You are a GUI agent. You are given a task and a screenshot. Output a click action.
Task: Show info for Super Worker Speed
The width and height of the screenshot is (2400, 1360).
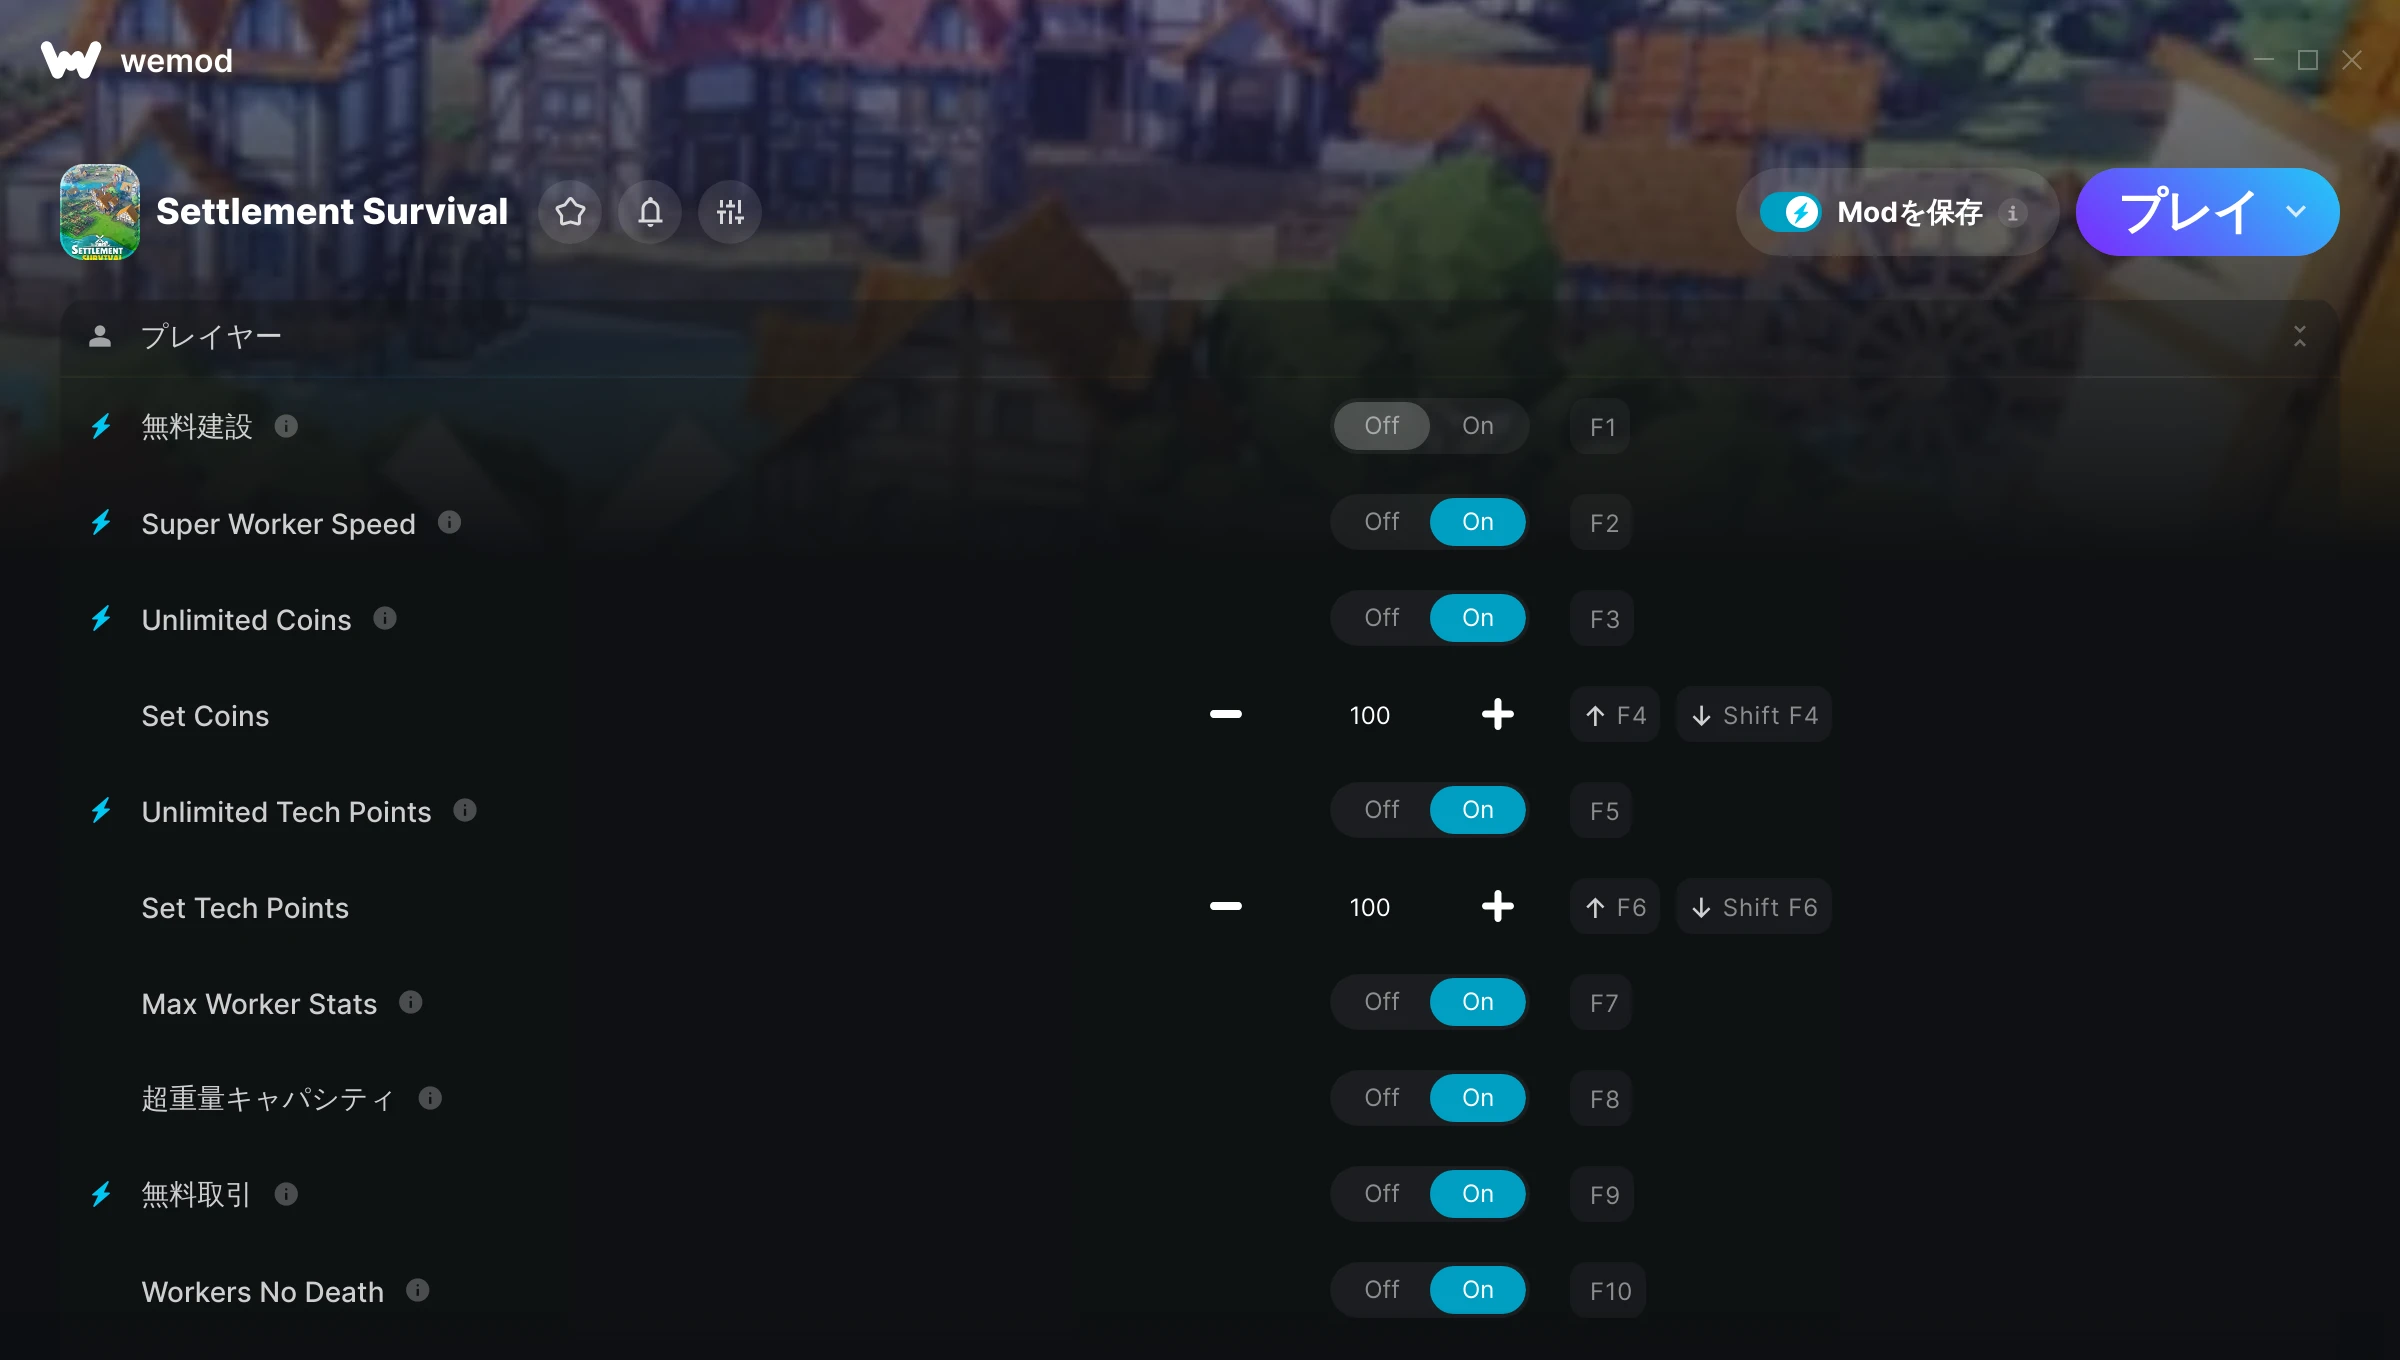click(x=450, y=522)
